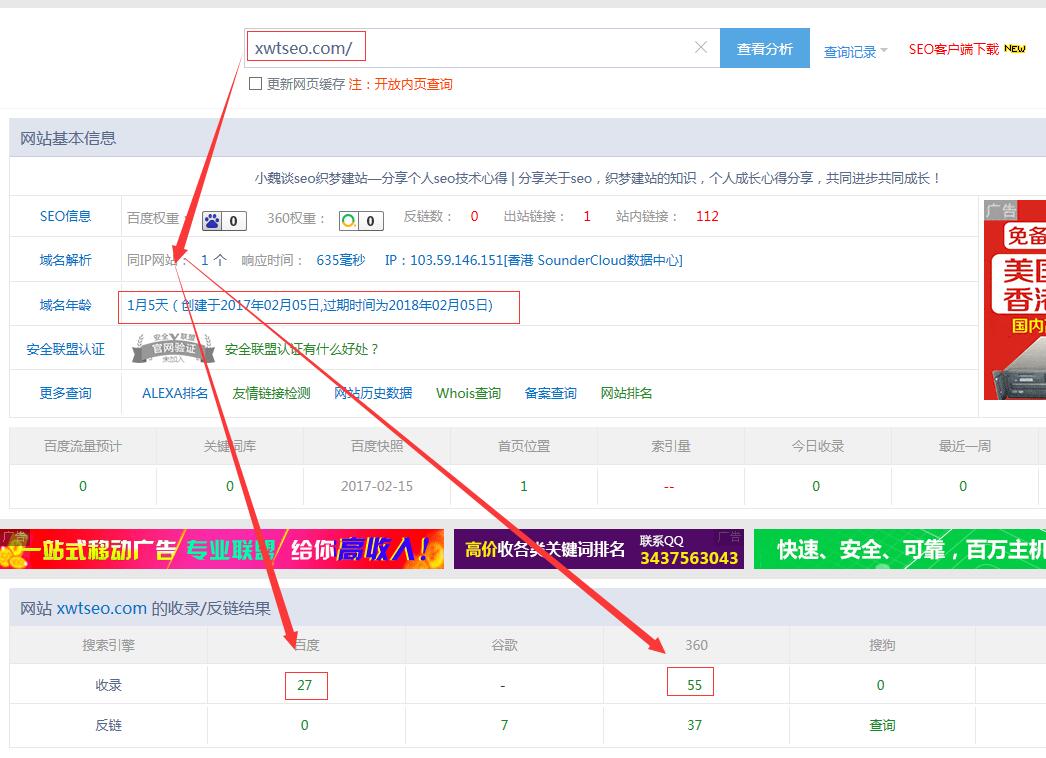Click the 安全联盟认证 seal badge
Viewport: 1046px width, 758px height.
click(x=171, y=350)
